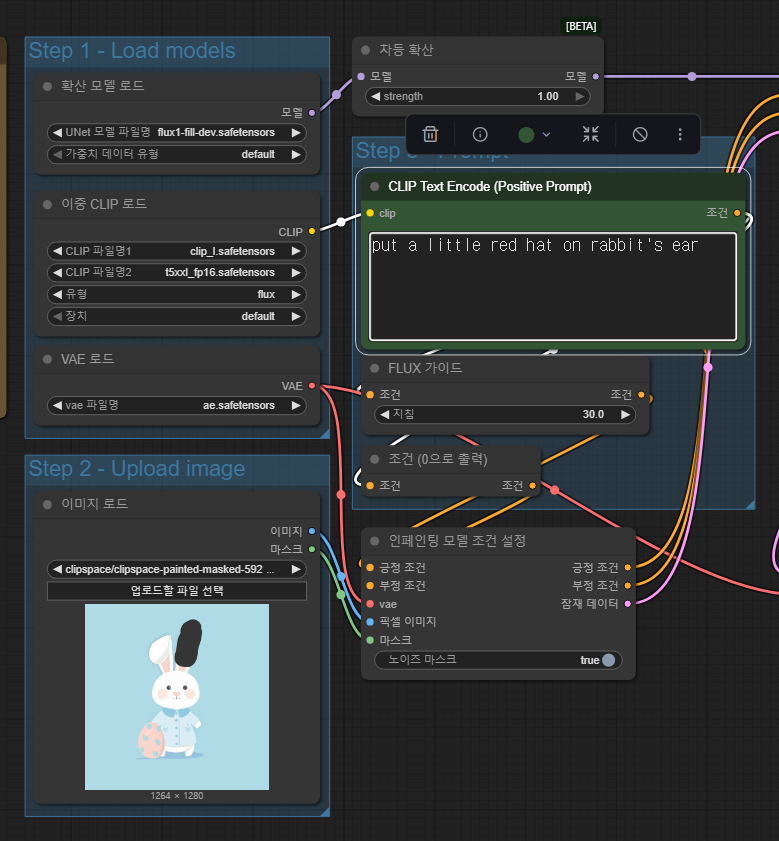Collapse the VAE 로드 node via its title dot
The image size is (779, 841).
coord(47,359)
